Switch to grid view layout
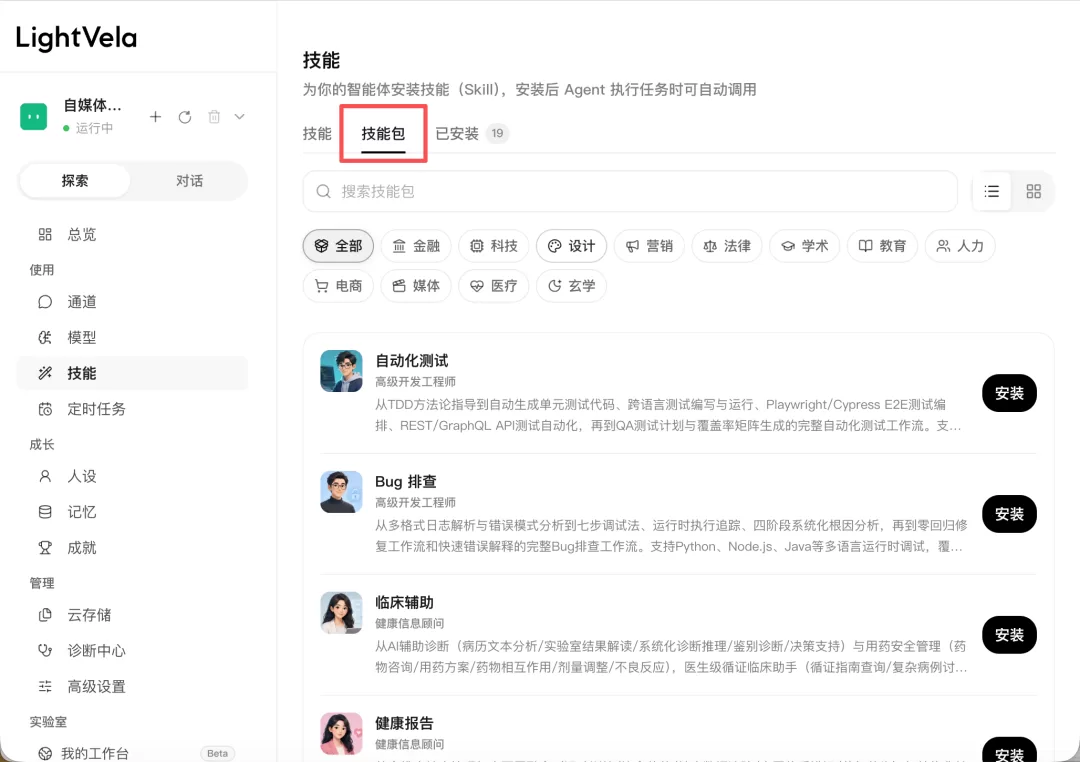Screen dimensions: 1080x762 (x=1033, y=192)
